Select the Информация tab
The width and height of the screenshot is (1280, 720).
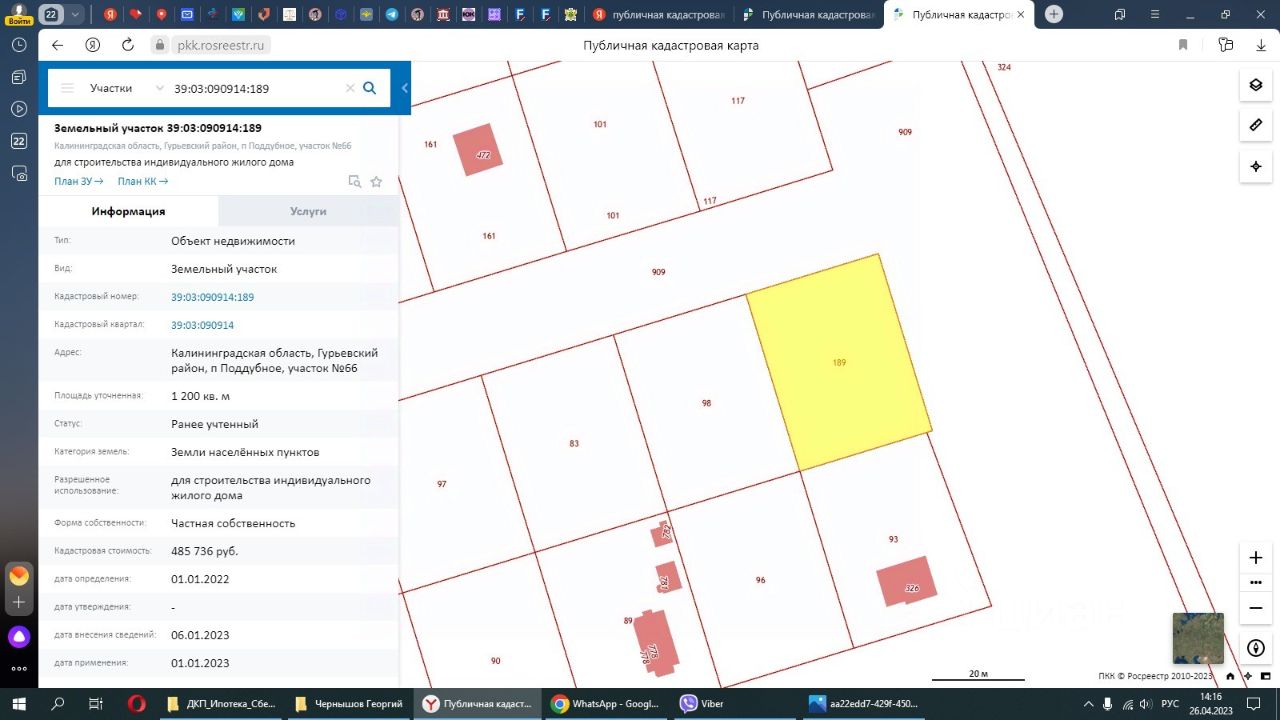pos(128,211)
